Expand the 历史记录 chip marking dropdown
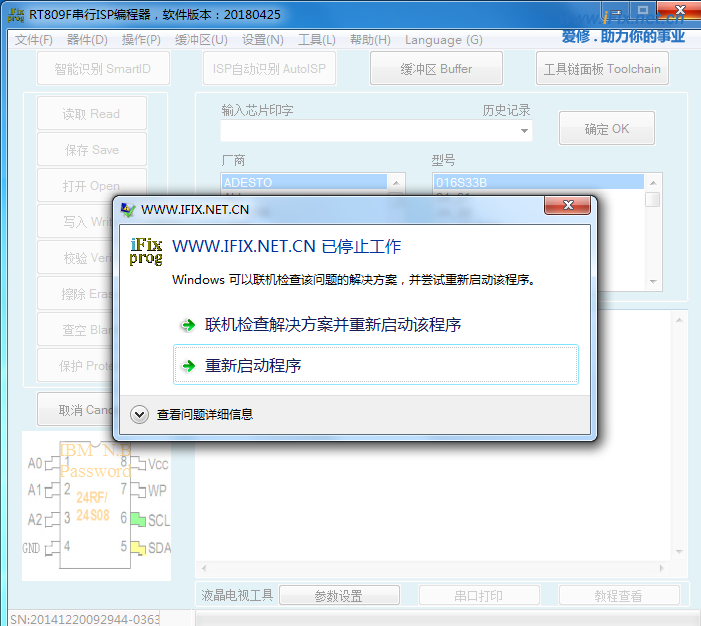Viewport: 701px width, 626px height. pos(524,131)
